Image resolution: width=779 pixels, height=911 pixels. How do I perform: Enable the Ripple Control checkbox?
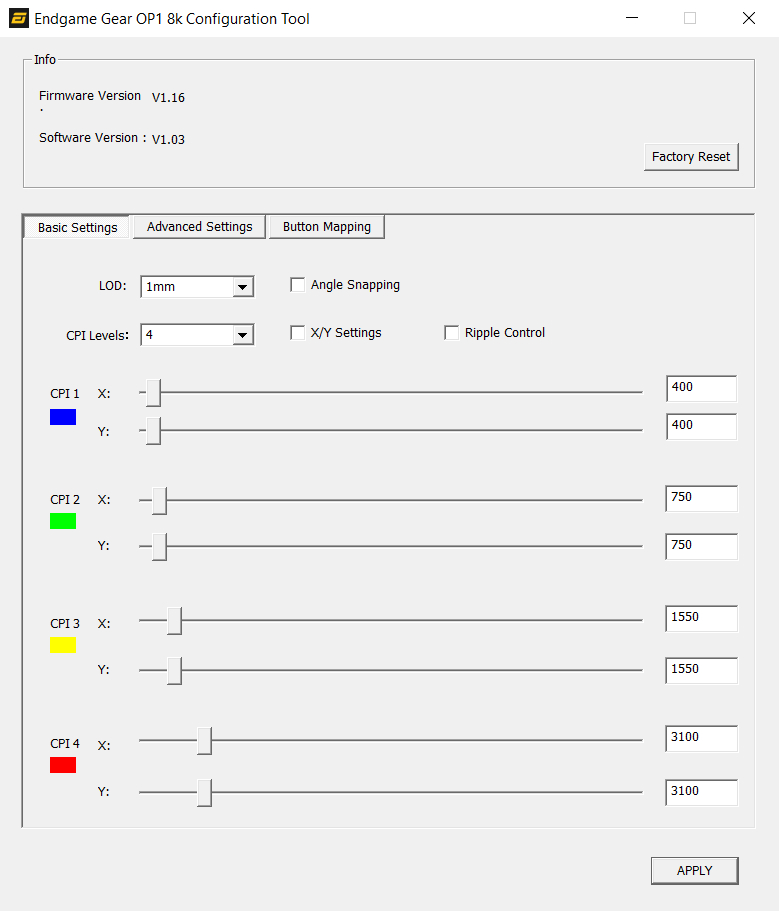click(x=451, y=333)
